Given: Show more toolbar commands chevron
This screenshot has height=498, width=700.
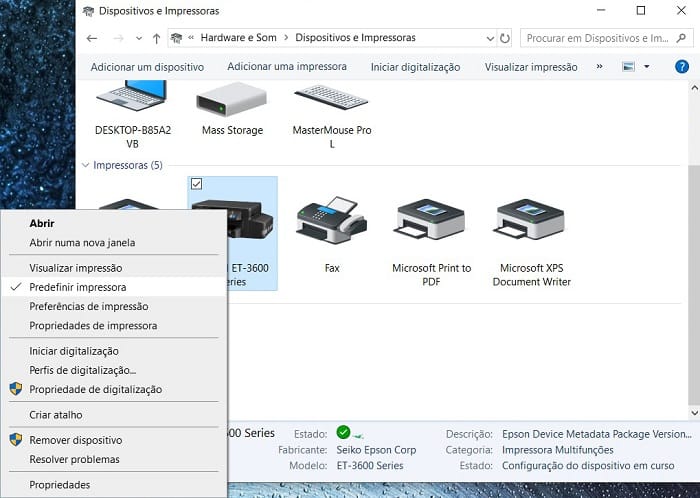Looking at the screenshot, I should click(x=600, y=66).
